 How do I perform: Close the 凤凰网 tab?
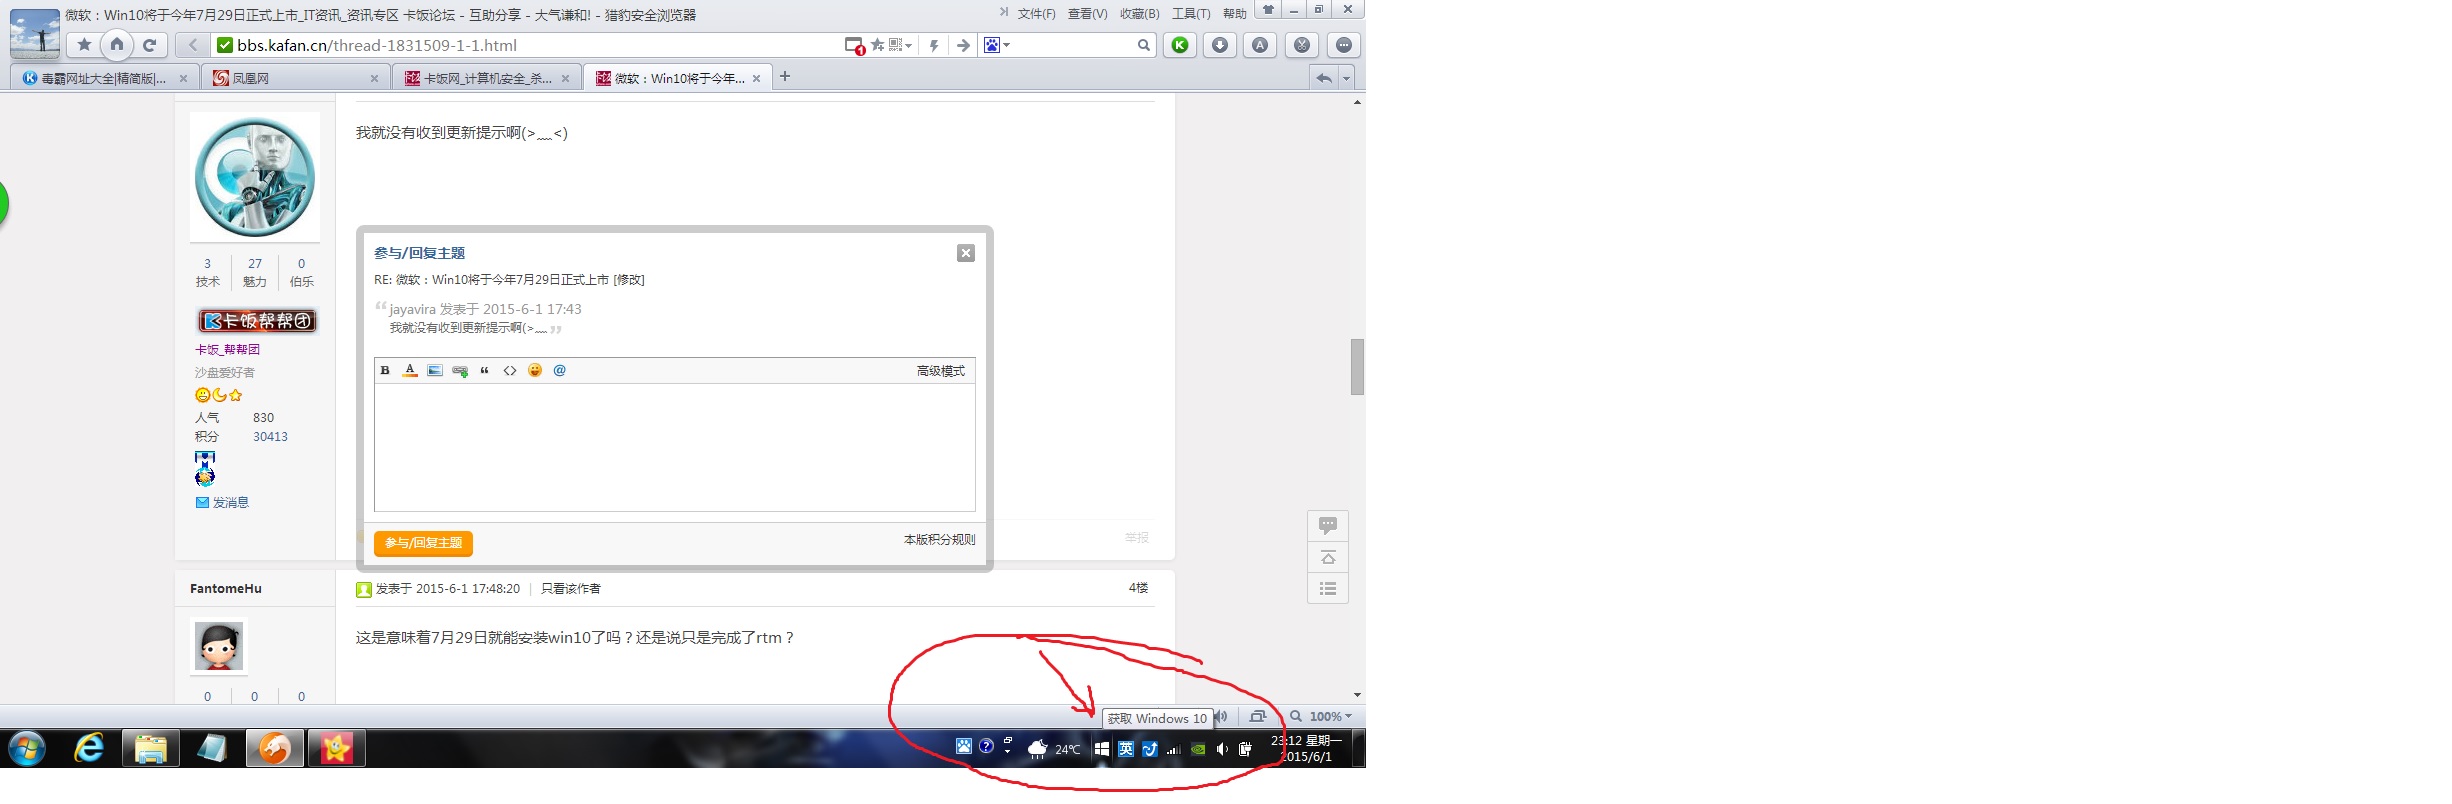click(x=374, y=78)
